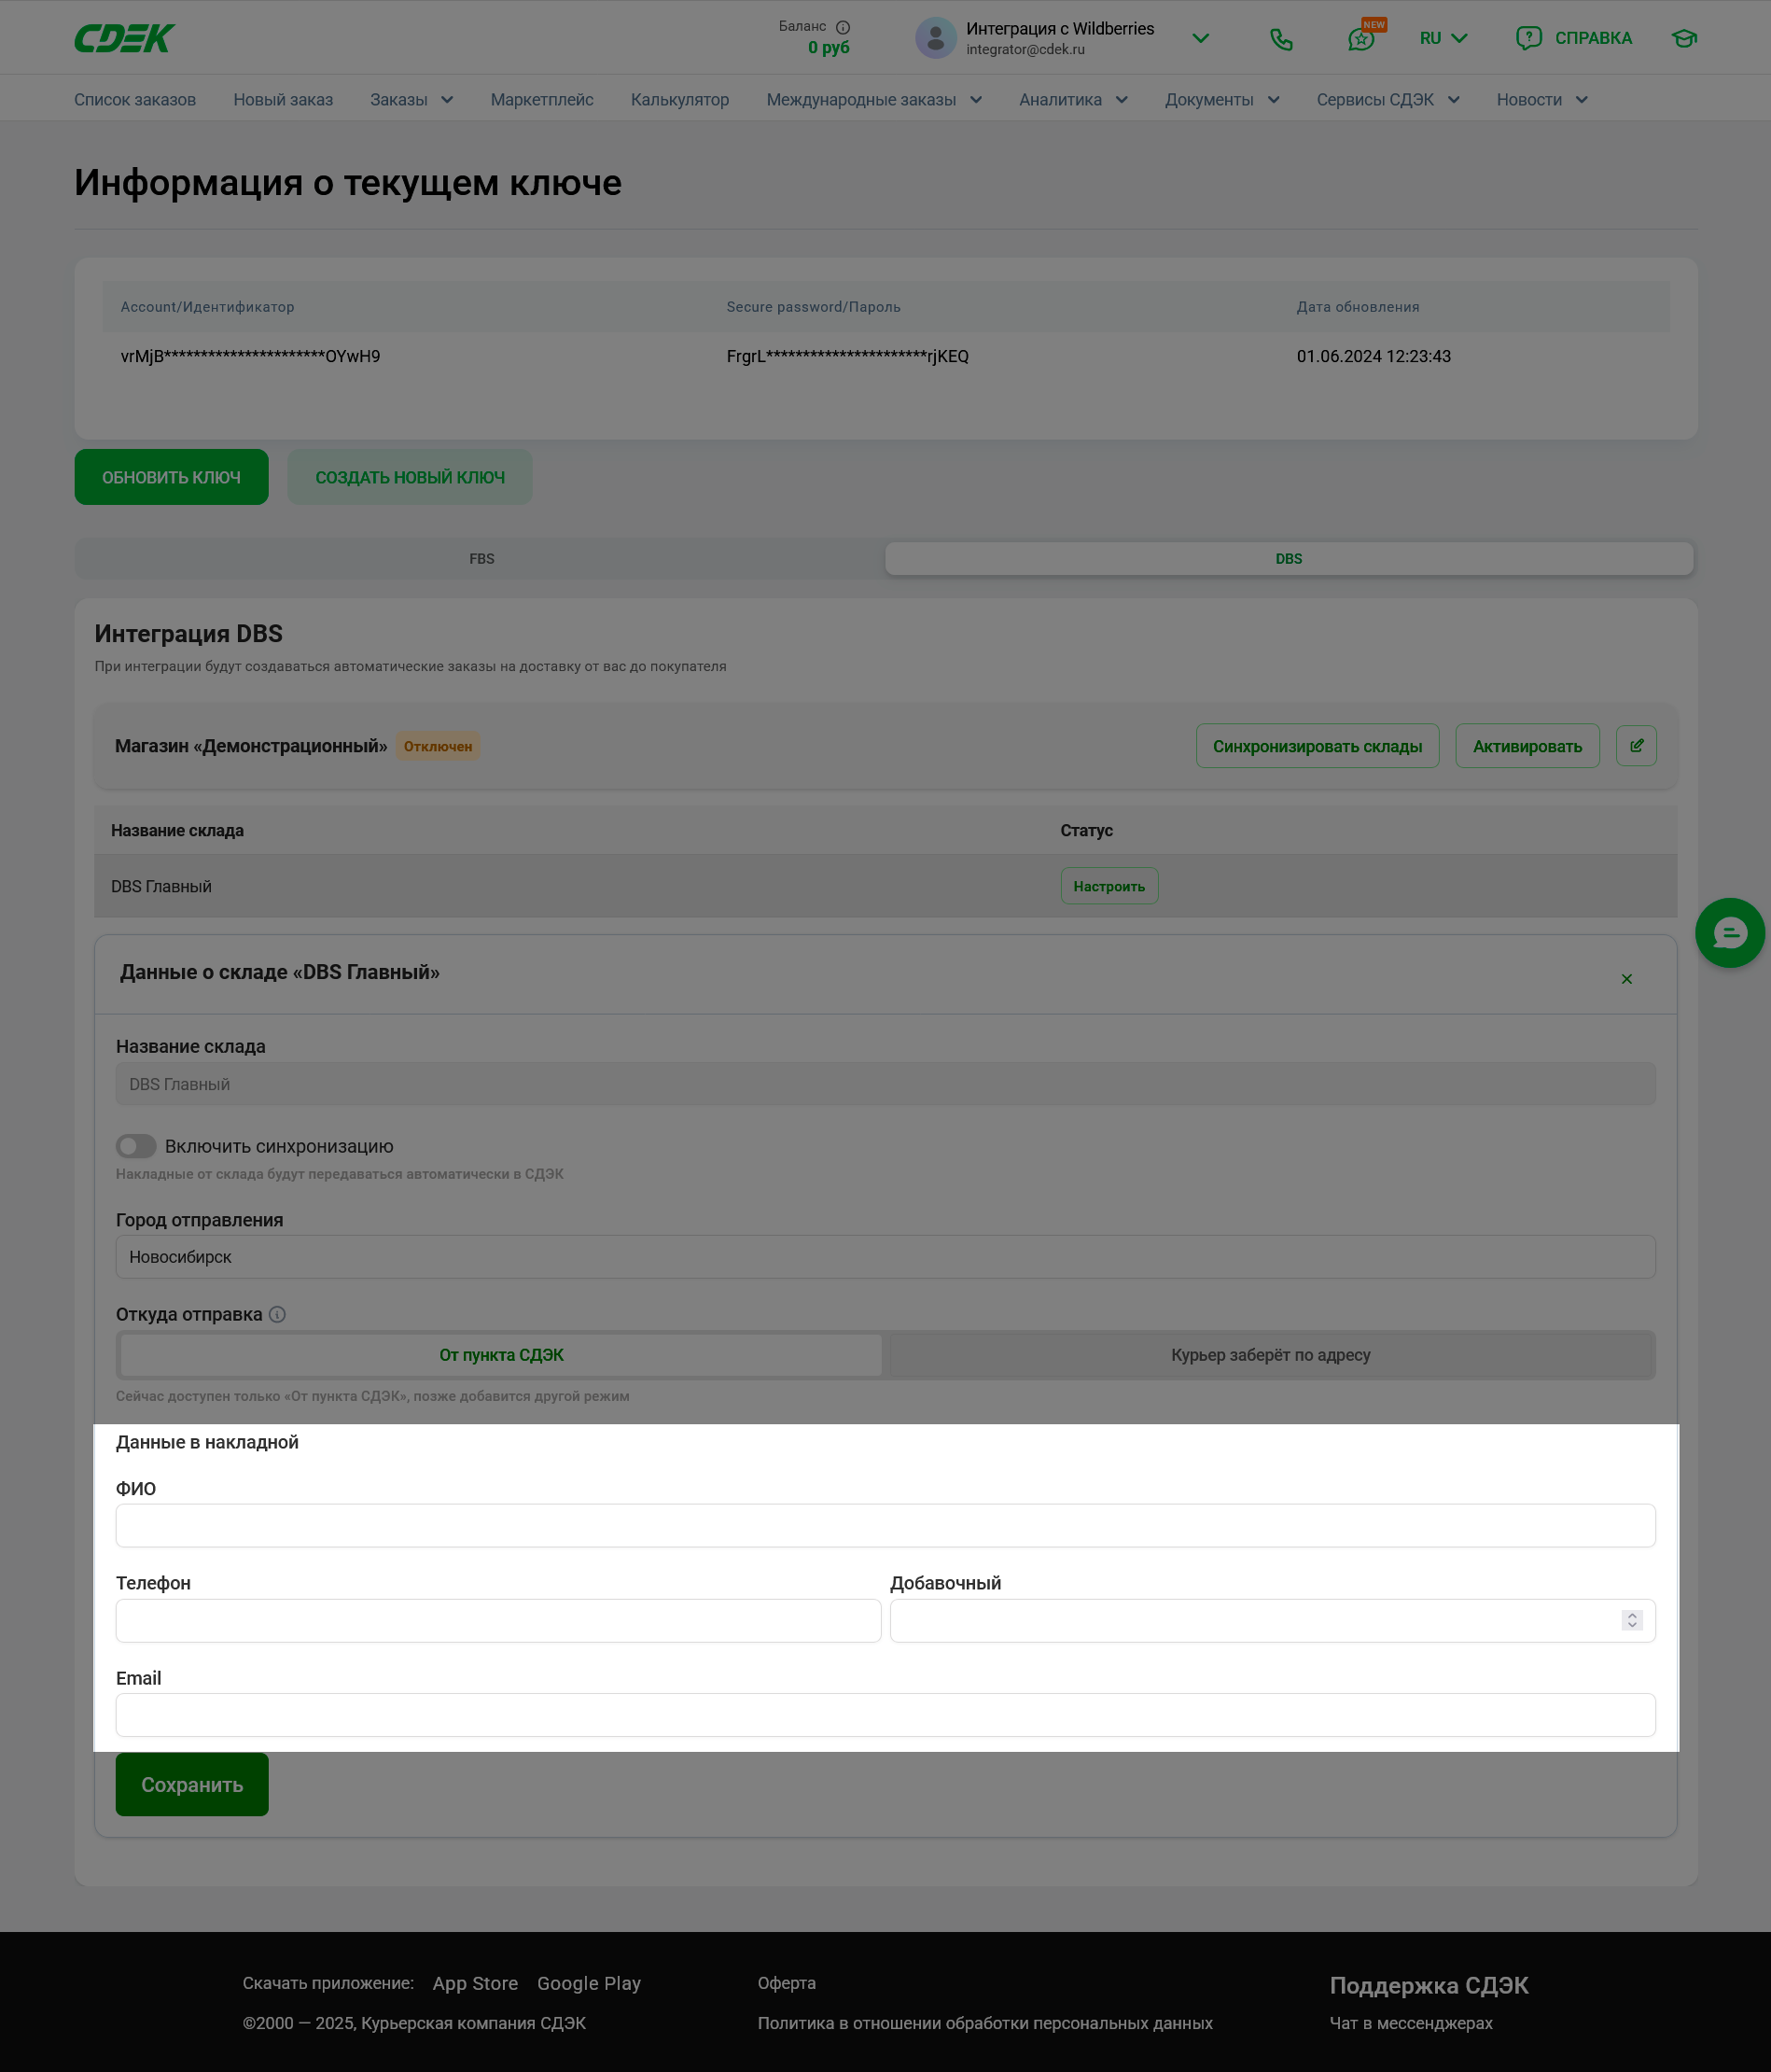
Task: Expand the Документы menu
Action: [1222, 100]
